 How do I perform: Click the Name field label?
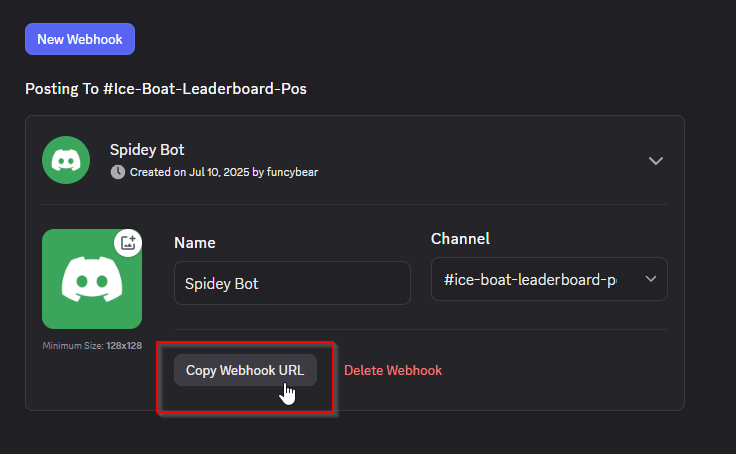(x=195, y=242)
